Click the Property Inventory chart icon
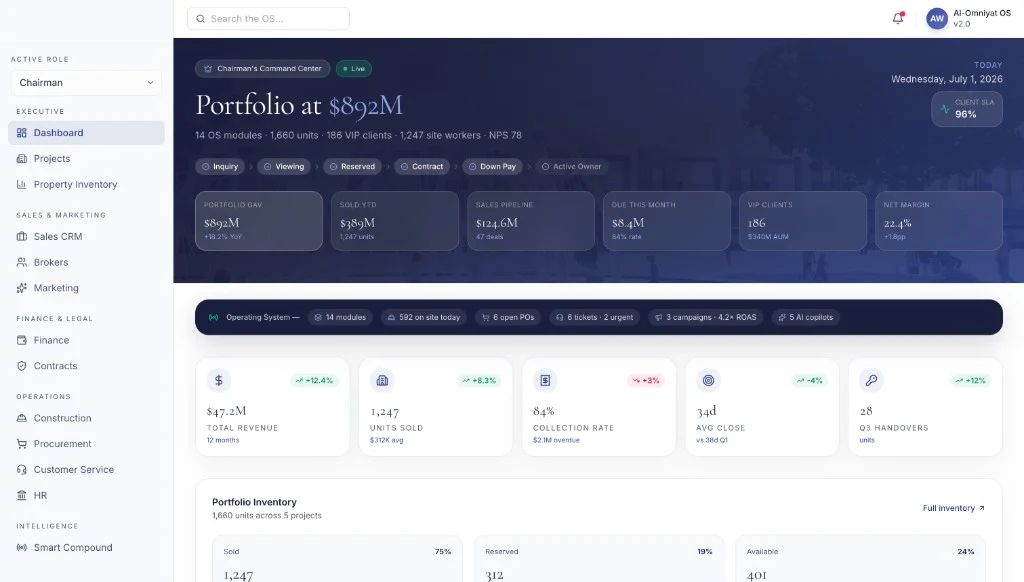The width and height of the screenshot is (1024, 582). tap(22, 184)
